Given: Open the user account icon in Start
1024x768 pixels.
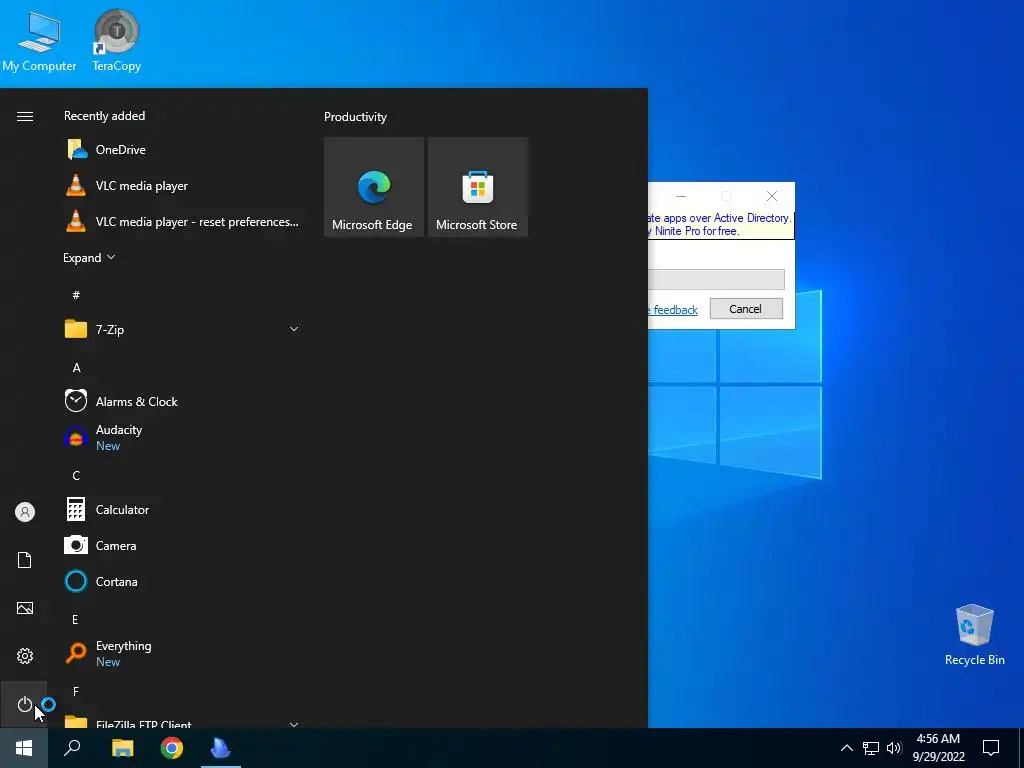Looking at the screenshot, I should click(25, 512).
